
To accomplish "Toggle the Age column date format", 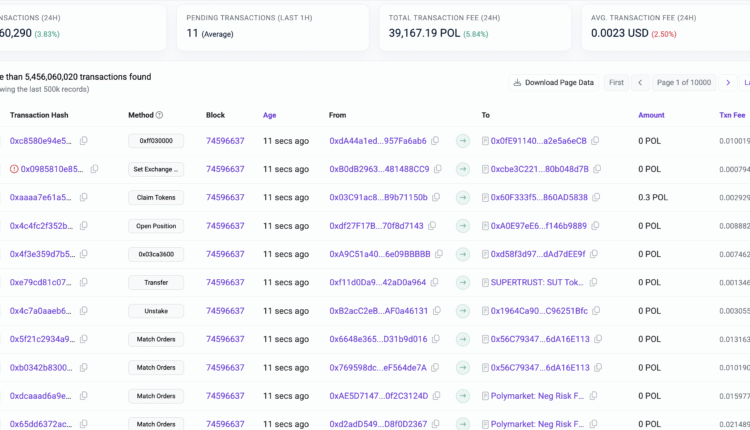I will pyautogui.click(x=269, y=115).
